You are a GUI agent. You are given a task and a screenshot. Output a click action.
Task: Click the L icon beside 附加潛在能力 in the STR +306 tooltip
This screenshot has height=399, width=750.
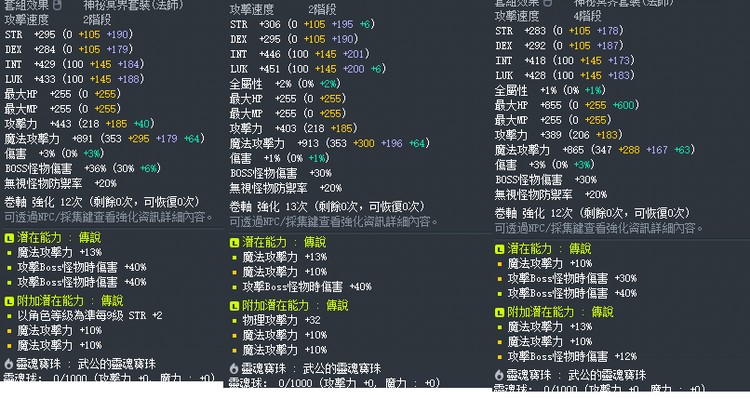click(234, 306)
